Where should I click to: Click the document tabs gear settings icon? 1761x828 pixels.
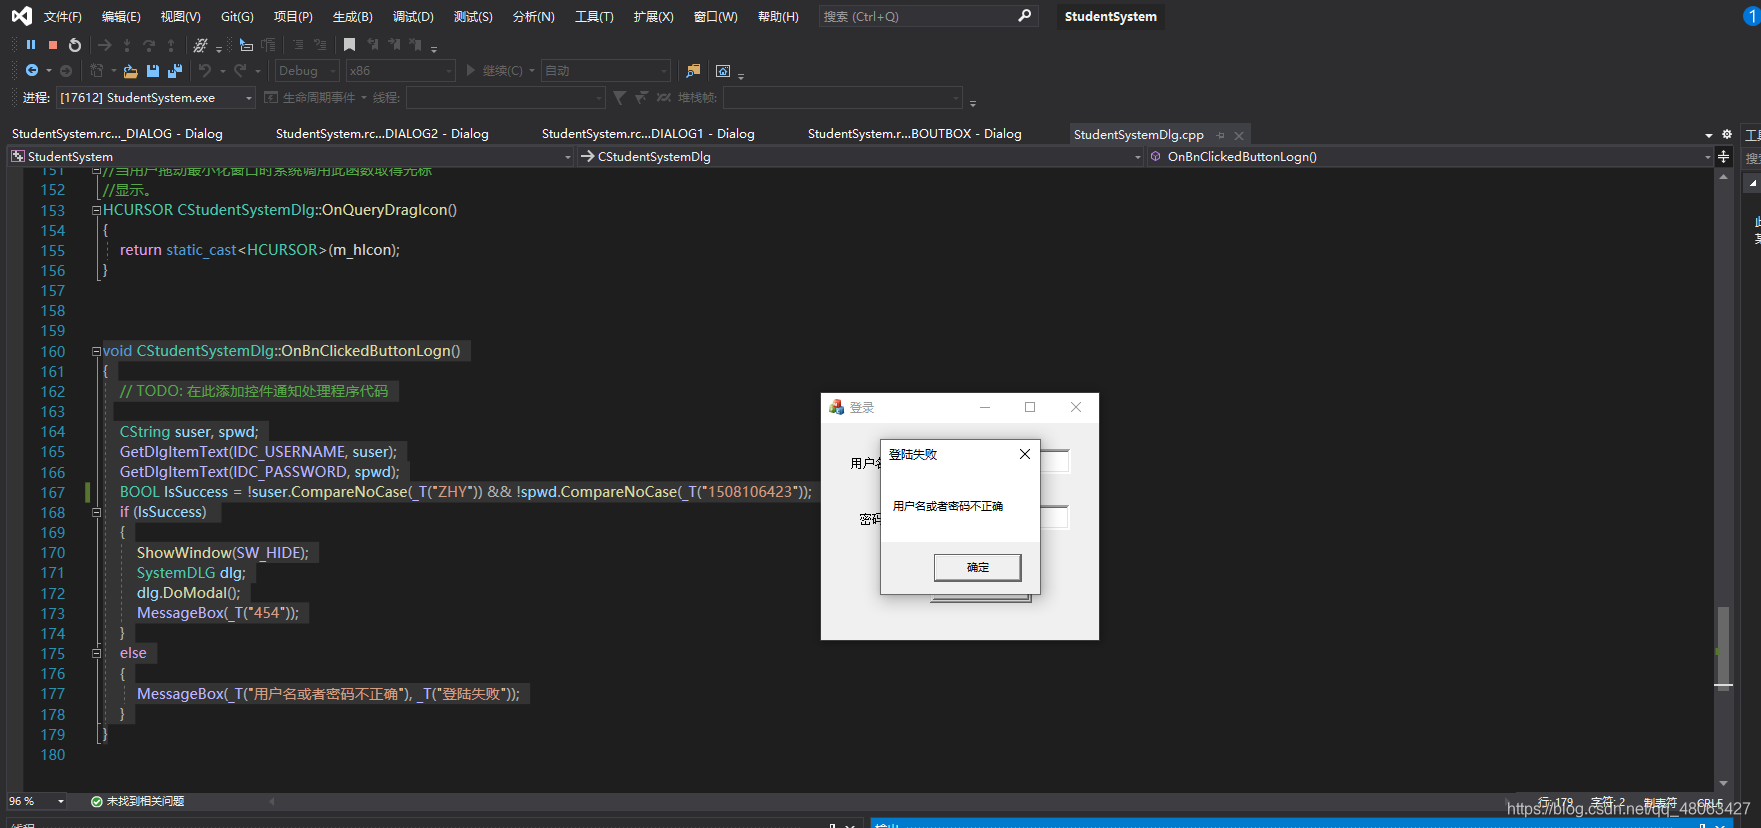[1727, 134]
